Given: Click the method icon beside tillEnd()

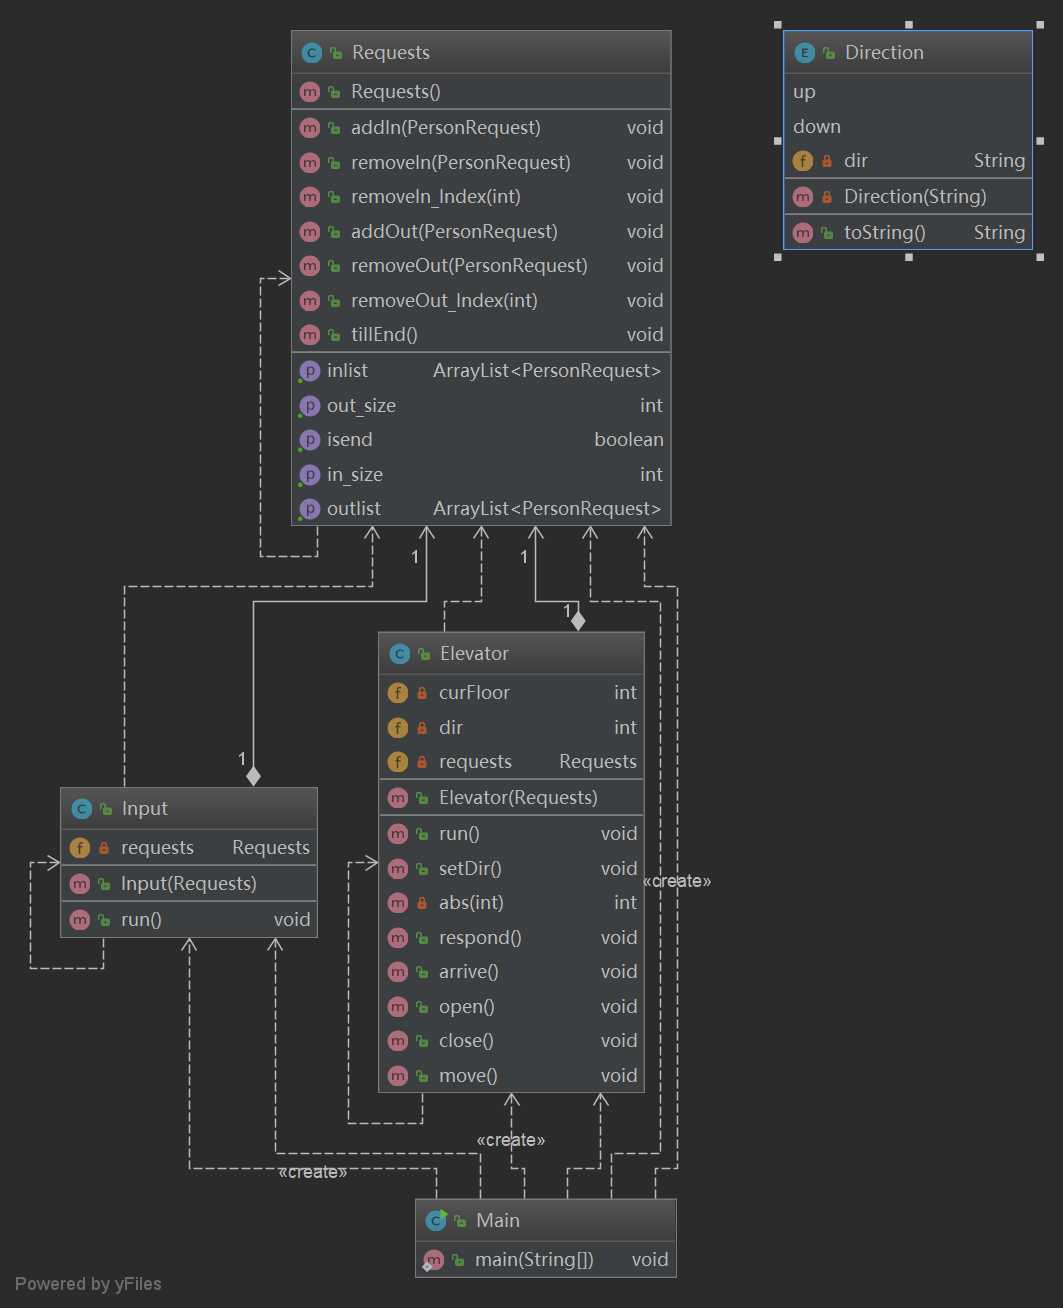Looking at the screenshot, I should click(x=310, y=335).
